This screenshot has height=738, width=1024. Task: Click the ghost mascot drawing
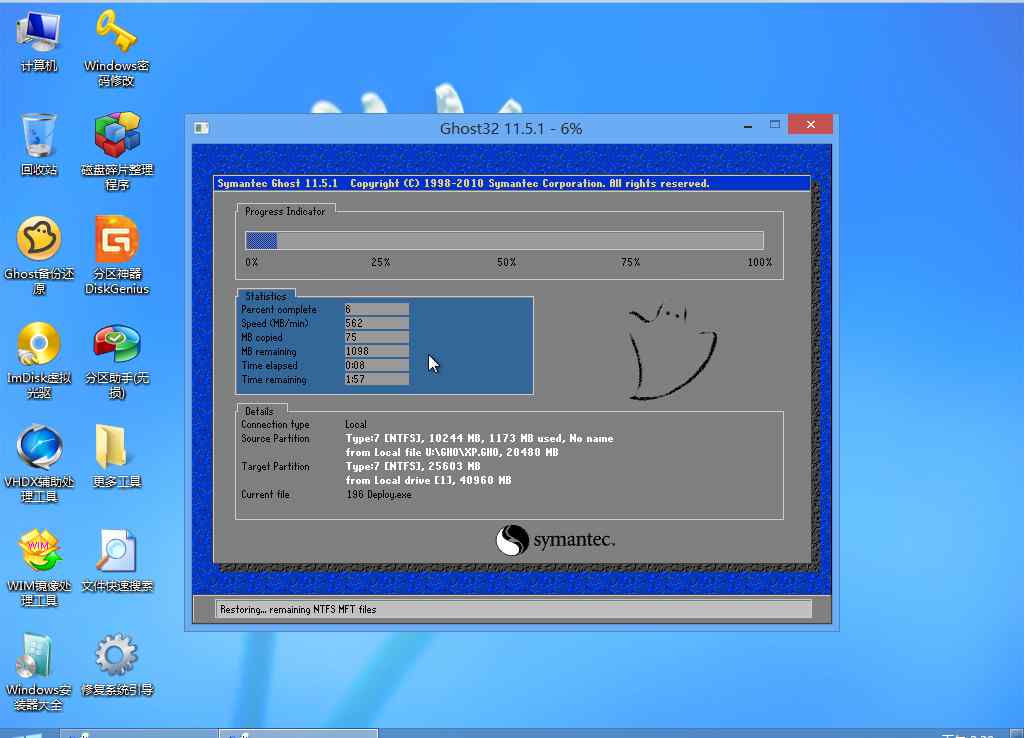(671, 351)
